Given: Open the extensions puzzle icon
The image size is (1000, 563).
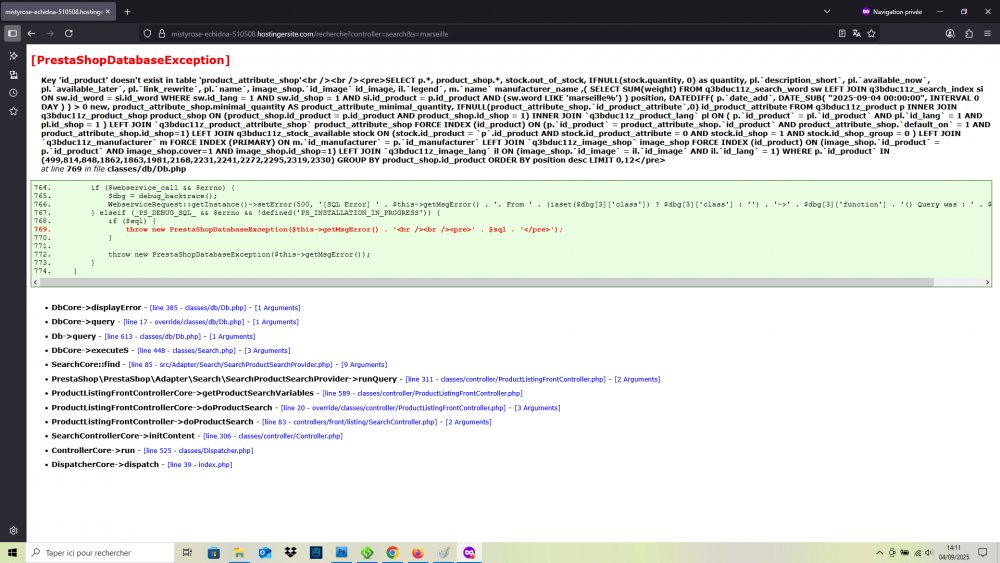Looking at the screenshot, I should point(969,34).
